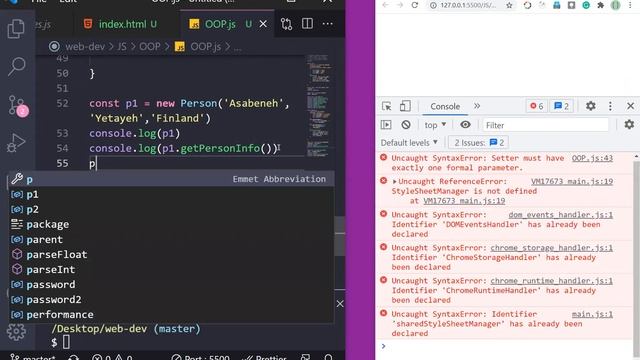Bookmark the page with star icon
Image resolution: width=640 pixels, height=360 pixels.
click(509, 5)
